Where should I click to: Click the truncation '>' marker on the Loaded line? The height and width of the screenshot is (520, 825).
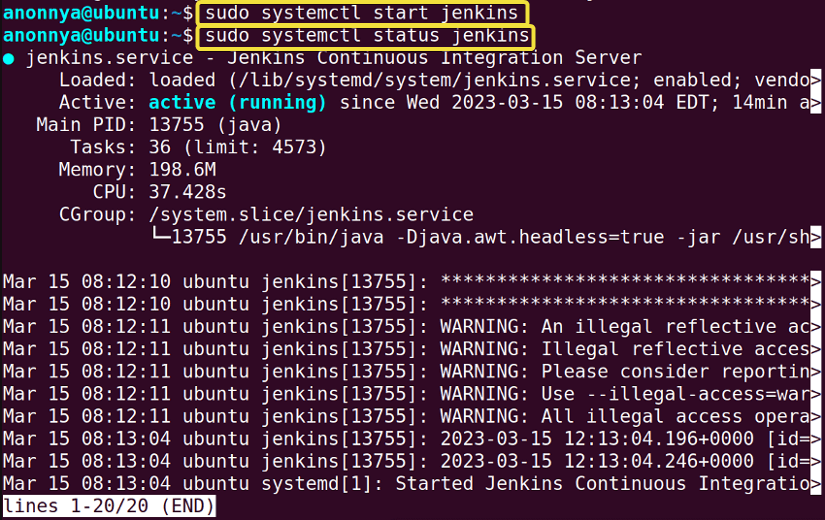point(816,80)
